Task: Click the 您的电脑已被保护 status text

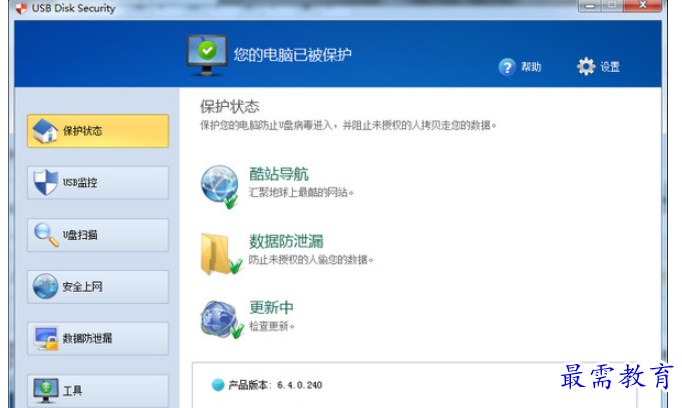Action: point(292,55)
